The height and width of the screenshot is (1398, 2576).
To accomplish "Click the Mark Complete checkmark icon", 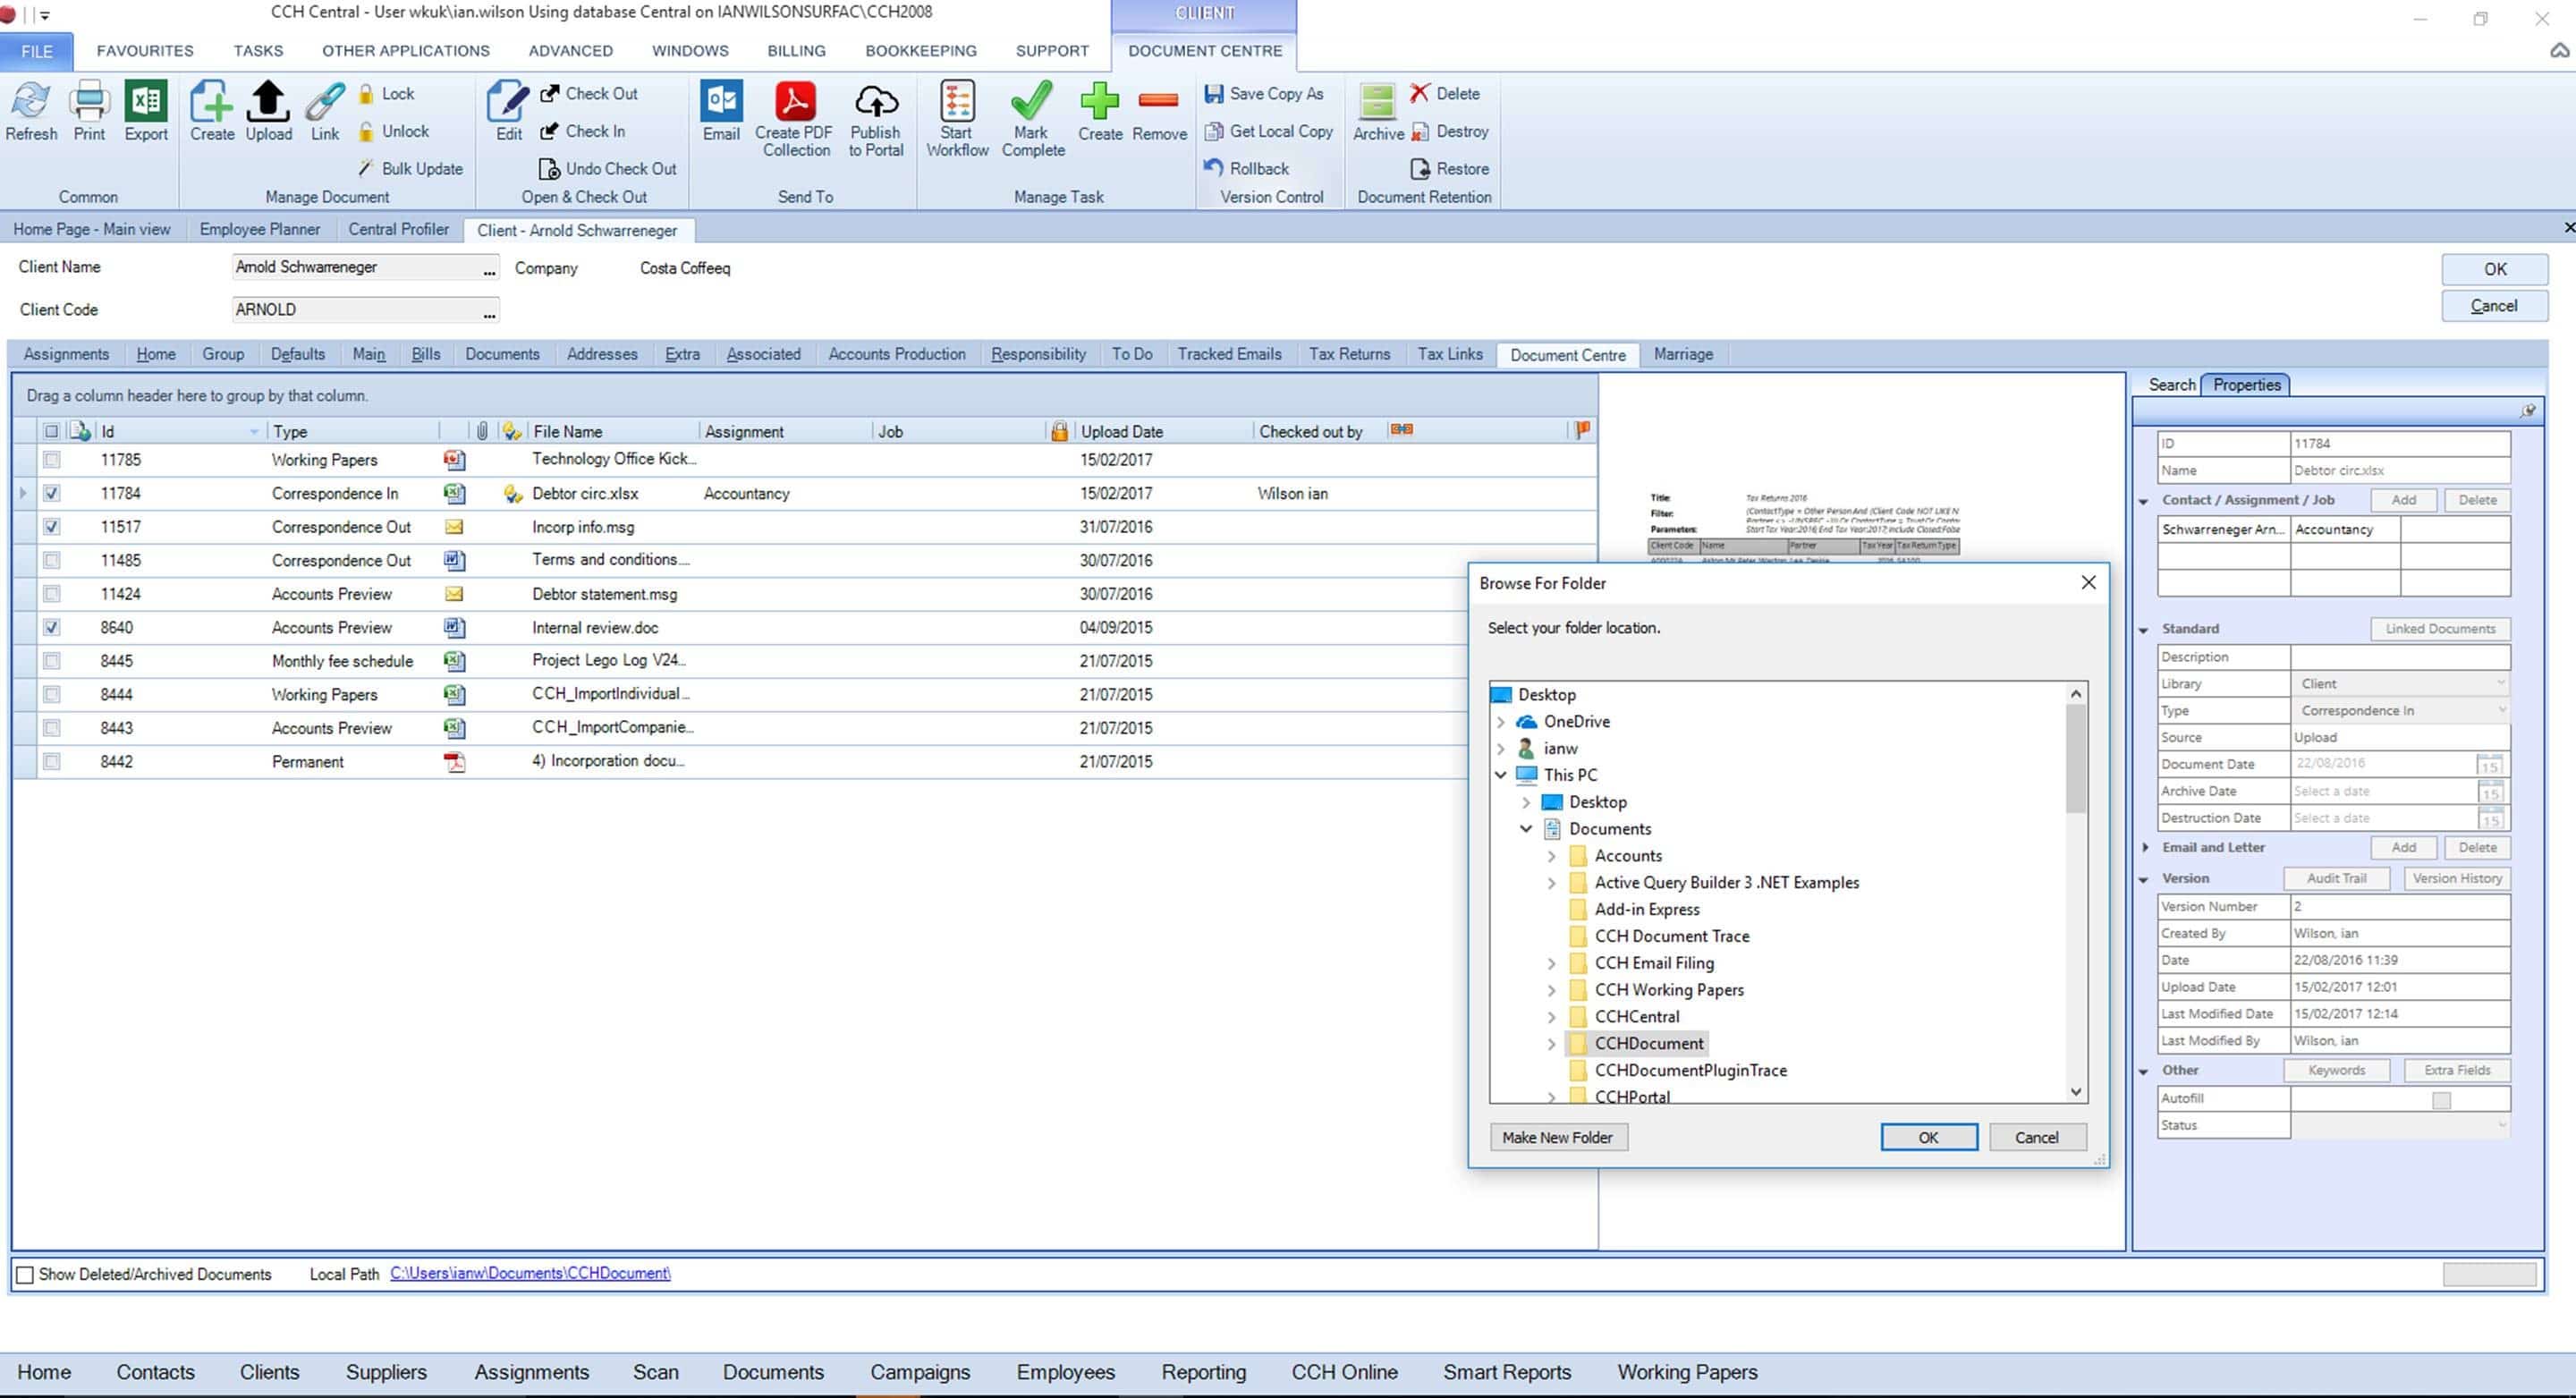I will click(x=1031, y=102).
